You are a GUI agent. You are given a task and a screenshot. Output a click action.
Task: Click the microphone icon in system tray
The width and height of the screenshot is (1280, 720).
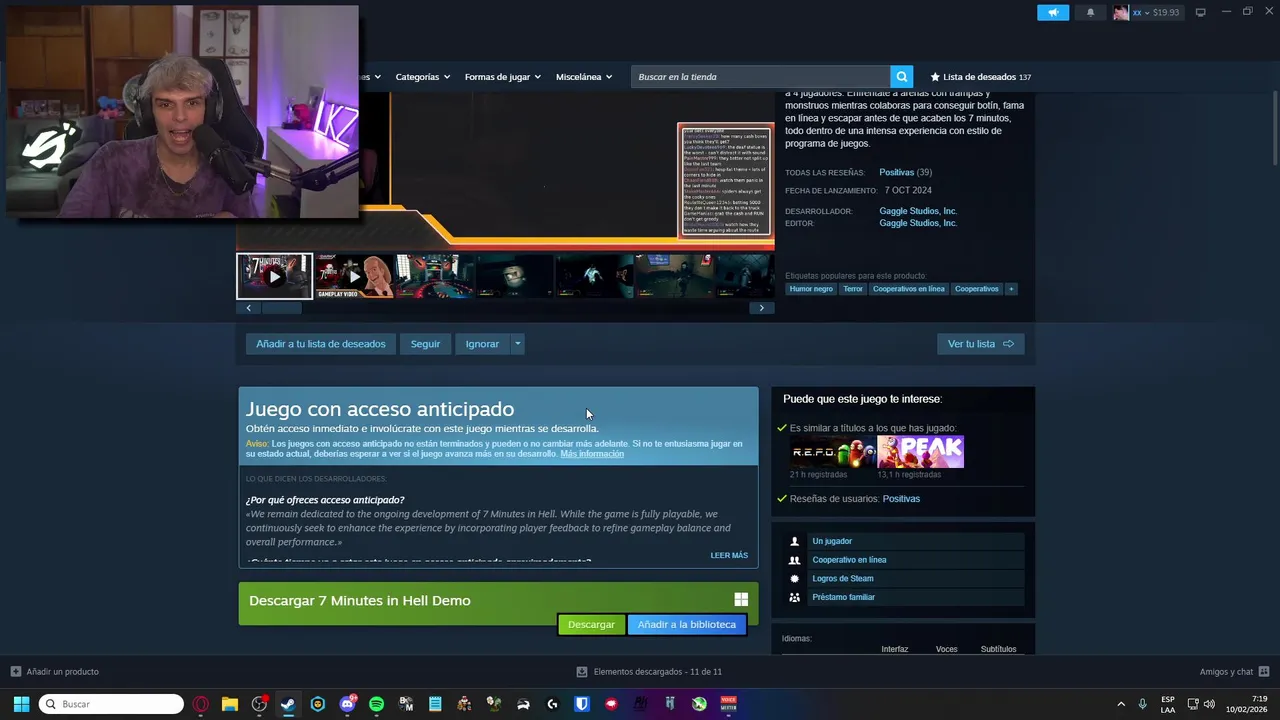coord(1142,704)
